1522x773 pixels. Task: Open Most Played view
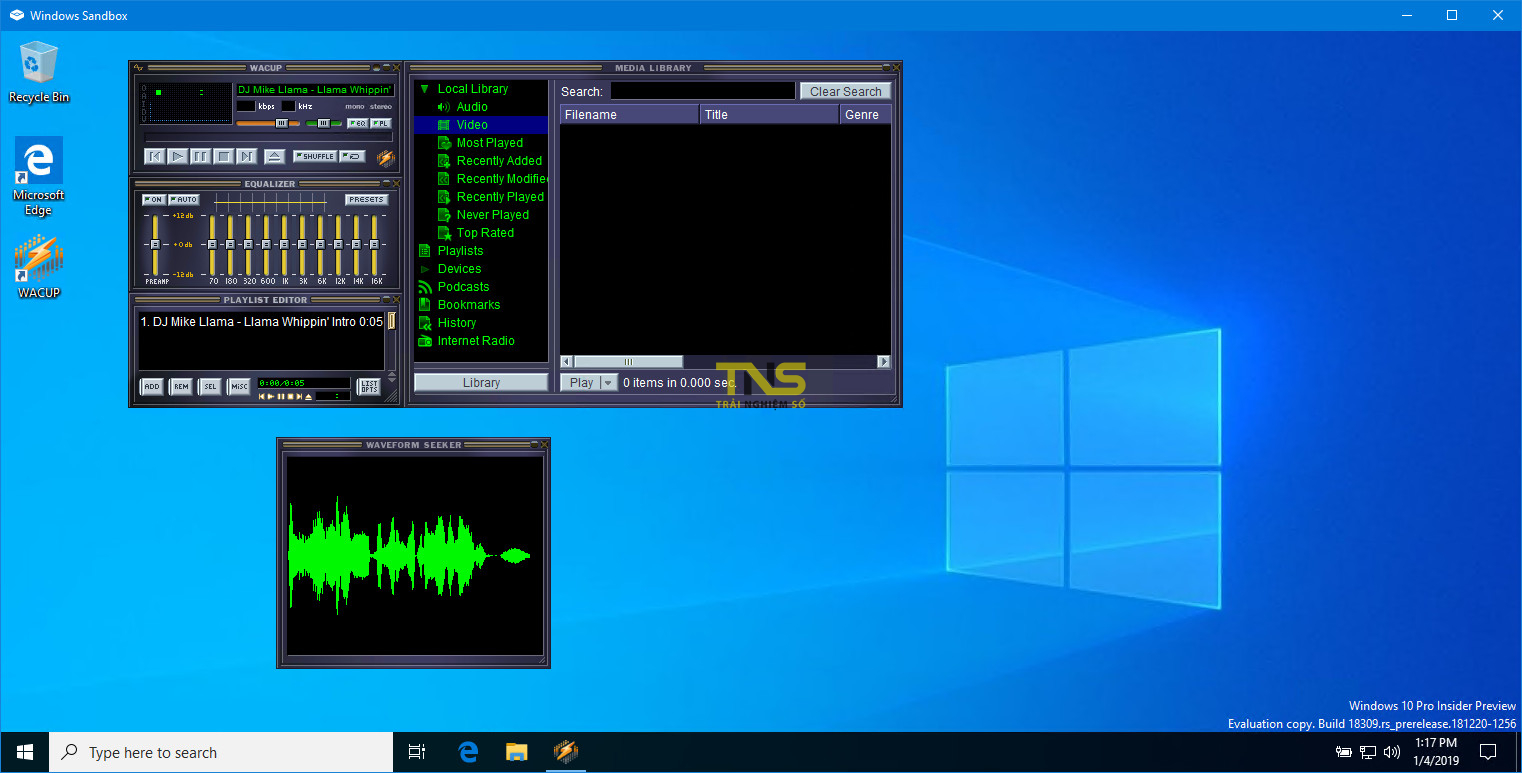coord(489,143)
